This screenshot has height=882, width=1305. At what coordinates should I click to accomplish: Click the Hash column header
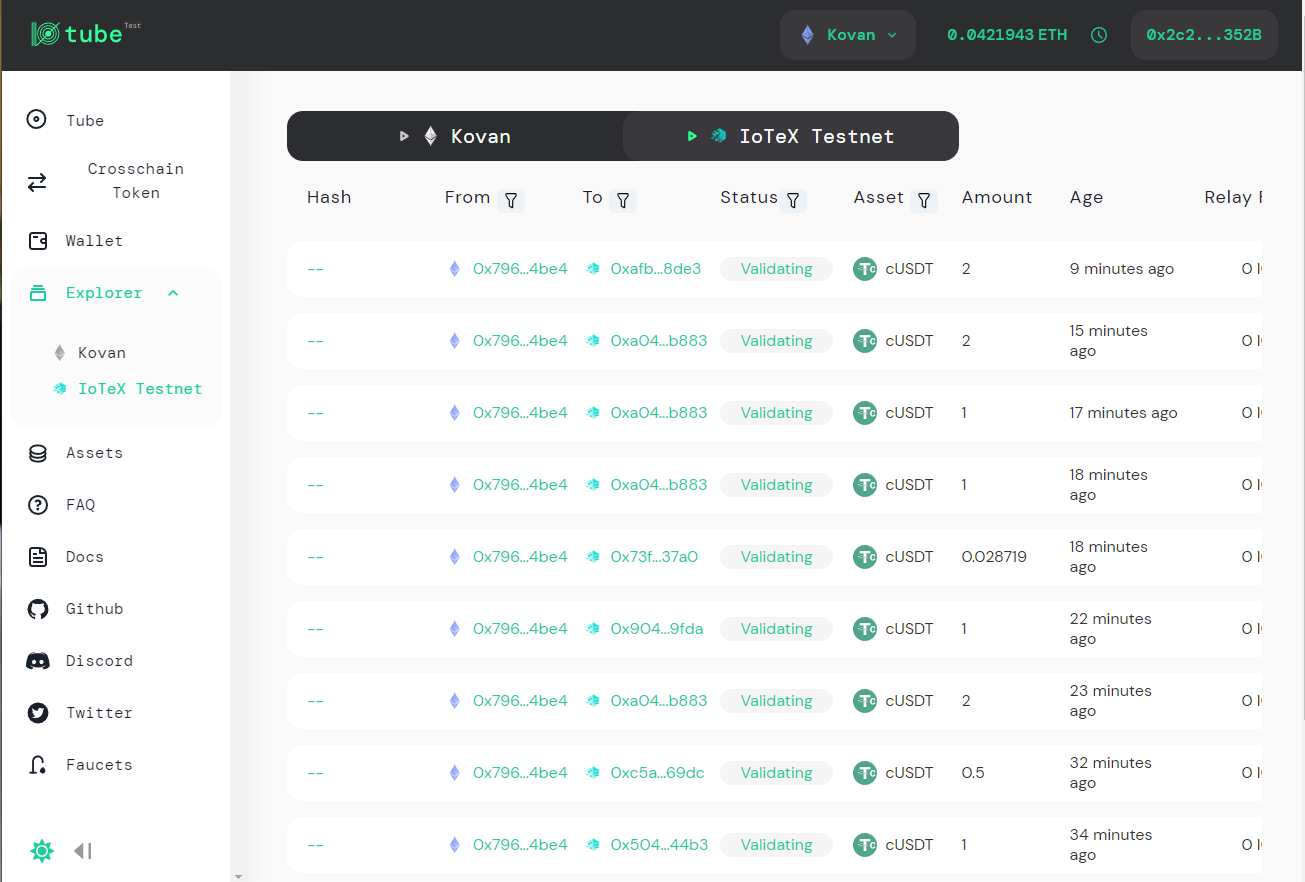(329, 197)
